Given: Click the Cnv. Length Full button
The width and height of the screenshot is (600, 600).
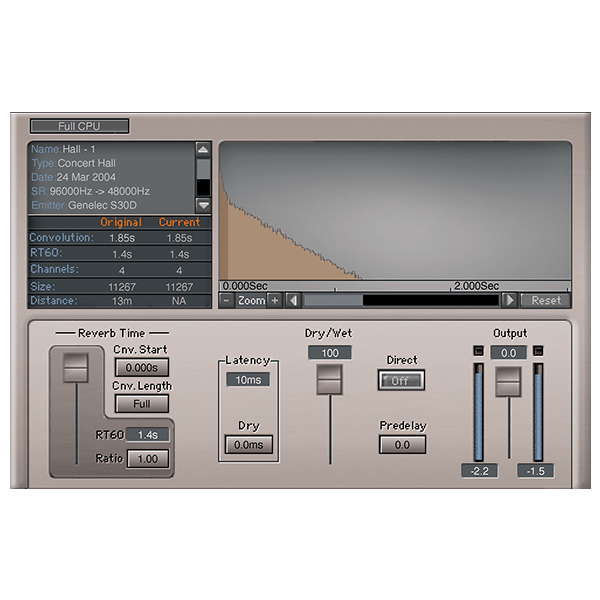Looking at the screenshot, I should point(142,404).
